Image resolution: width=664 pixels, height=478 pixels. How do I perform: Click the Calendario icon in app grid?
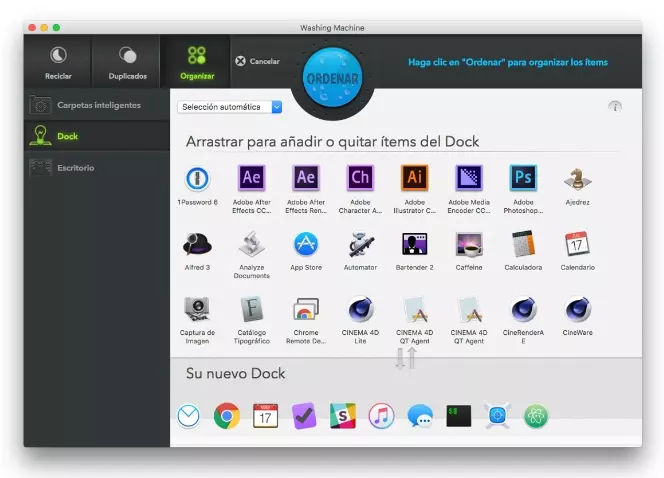(578, 244)
